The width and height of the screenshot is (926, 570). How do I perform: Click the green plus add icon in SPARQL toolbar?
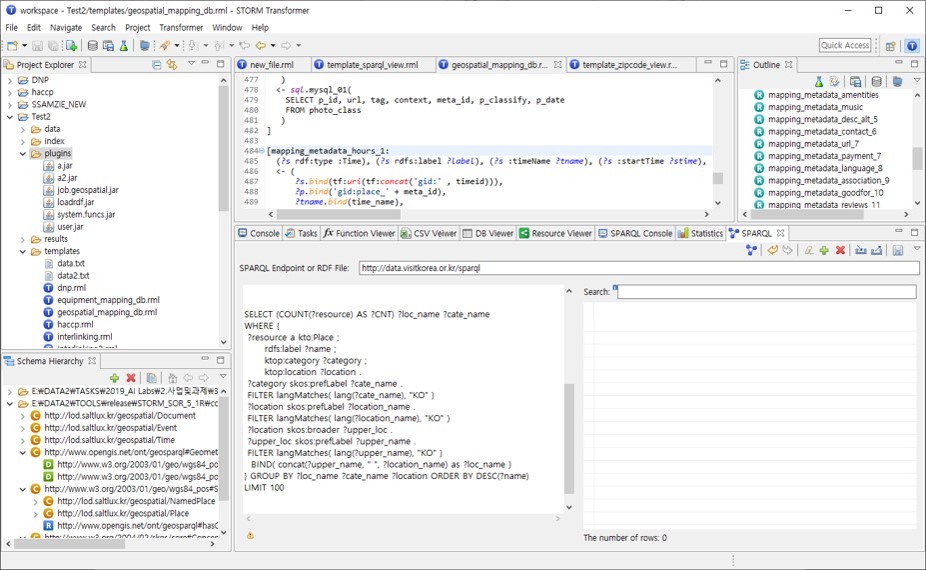coord(824,250)
